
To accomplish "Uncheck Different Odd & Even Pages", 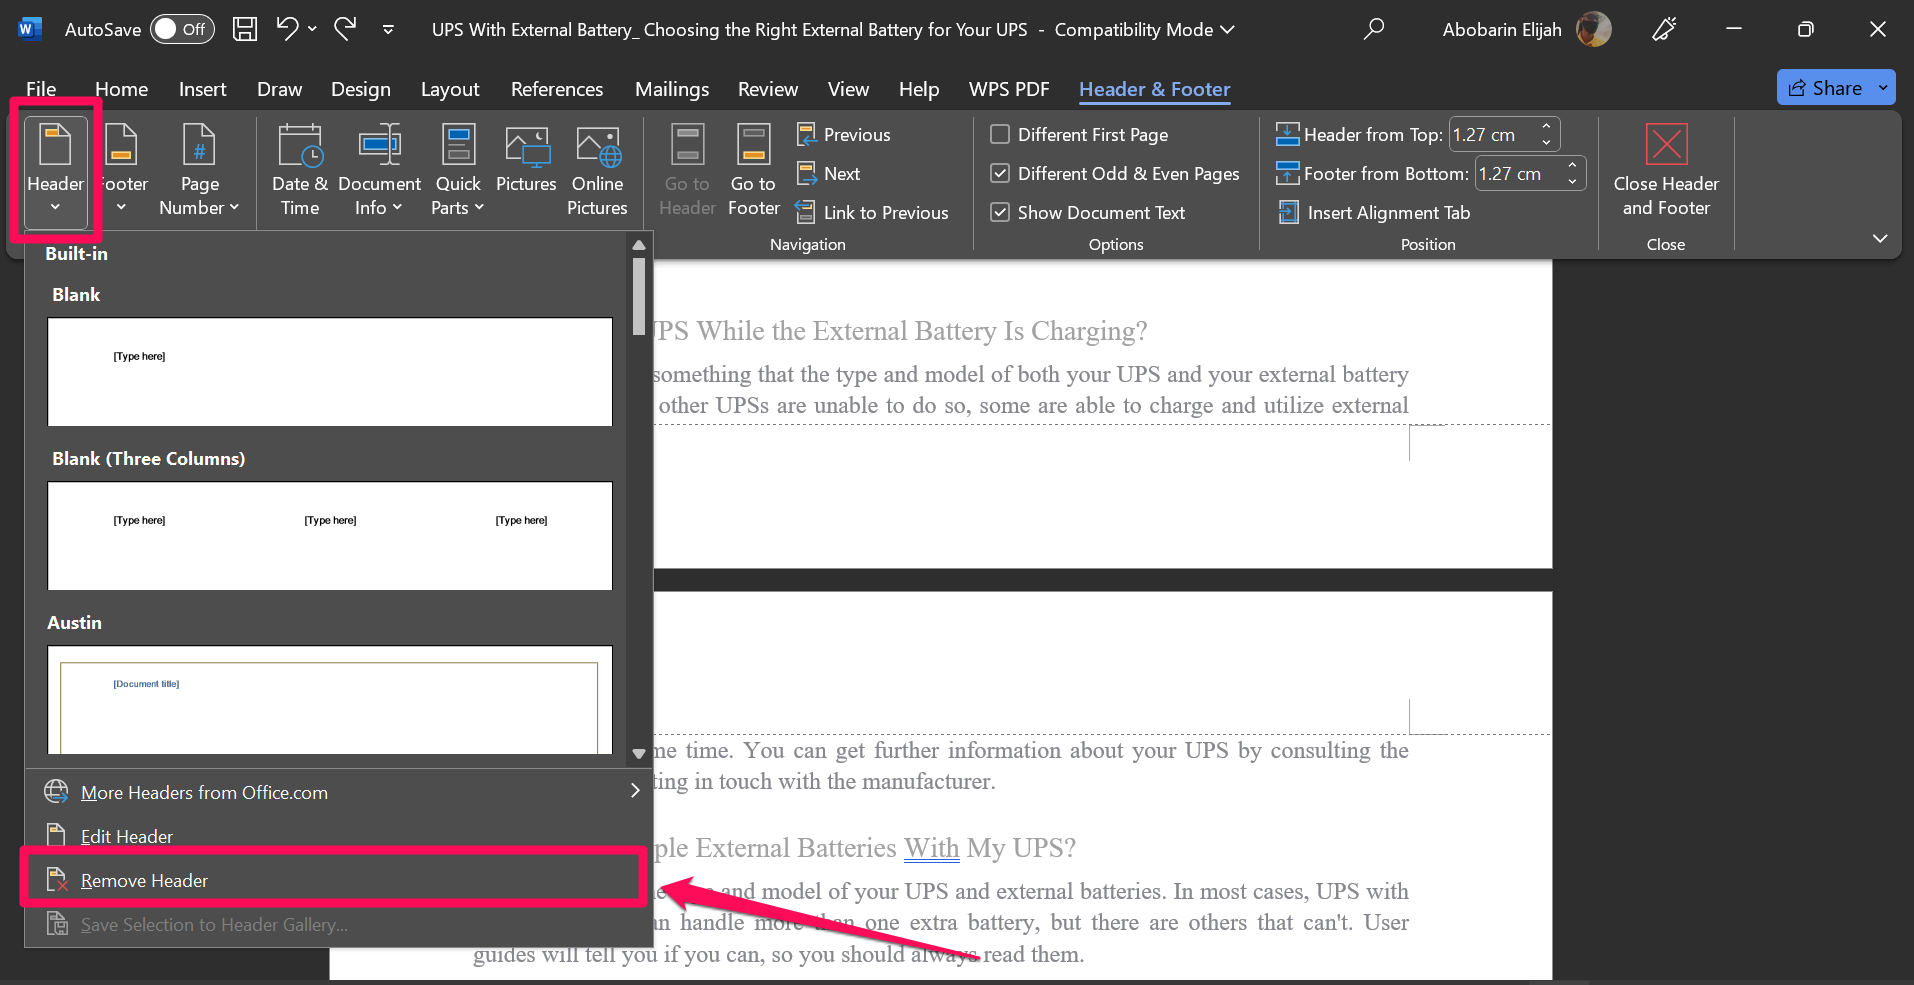I will [1000, 173].
